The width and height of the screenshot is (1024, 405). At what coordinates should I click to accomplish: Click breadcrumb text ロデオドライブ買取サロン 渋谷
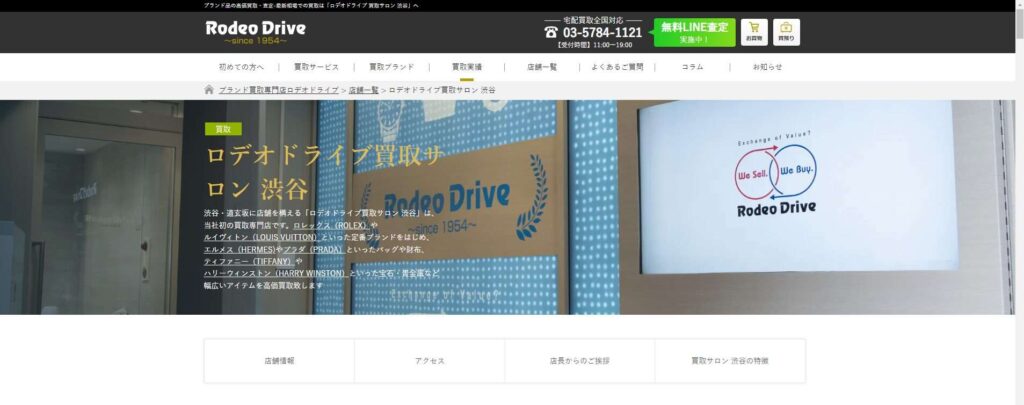(x=442, y=90)
